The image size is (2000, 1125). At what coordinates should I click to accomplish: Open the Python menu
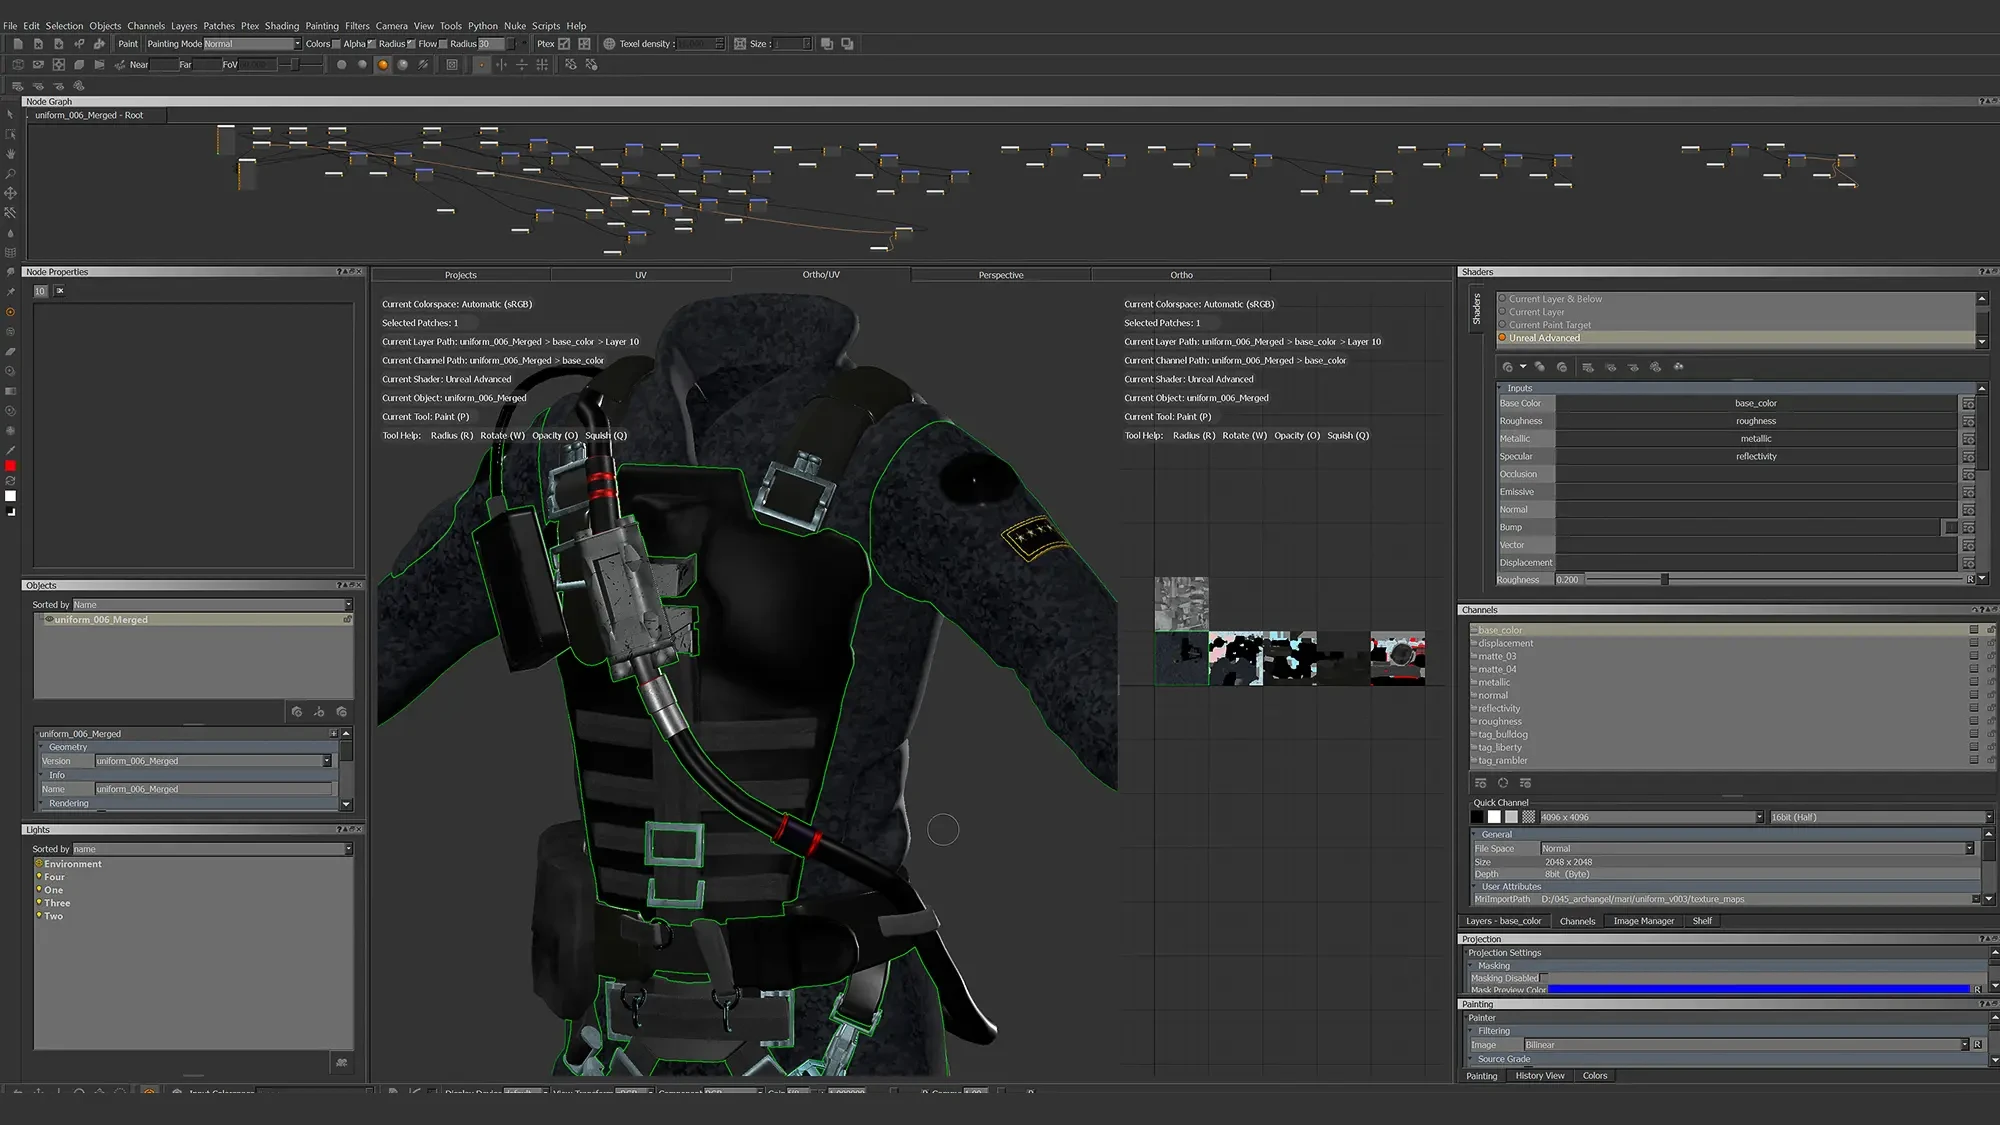click(483, 26)
